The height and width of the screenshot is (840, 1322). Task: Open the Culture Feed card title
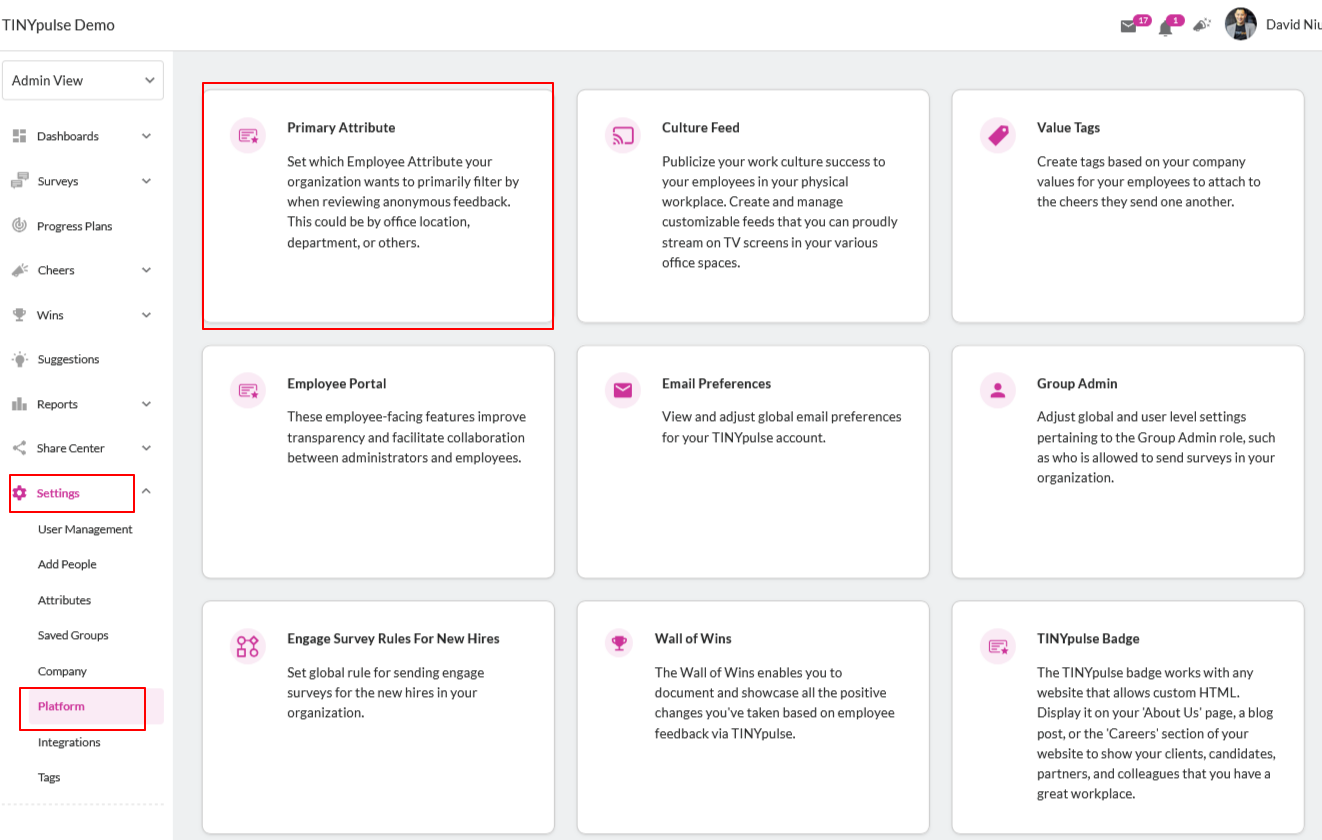(x=700, y=127)
